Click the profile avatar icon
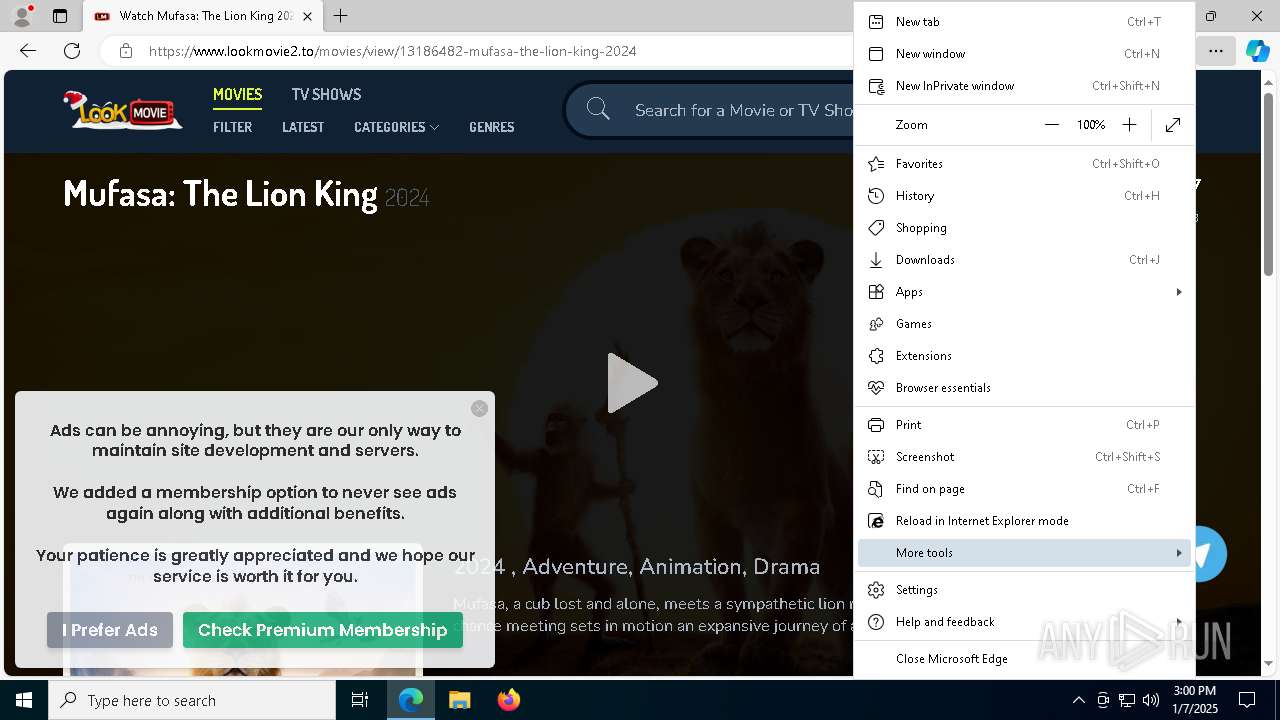This screenshot has height=720, width=1280. [x=22, y=16]
